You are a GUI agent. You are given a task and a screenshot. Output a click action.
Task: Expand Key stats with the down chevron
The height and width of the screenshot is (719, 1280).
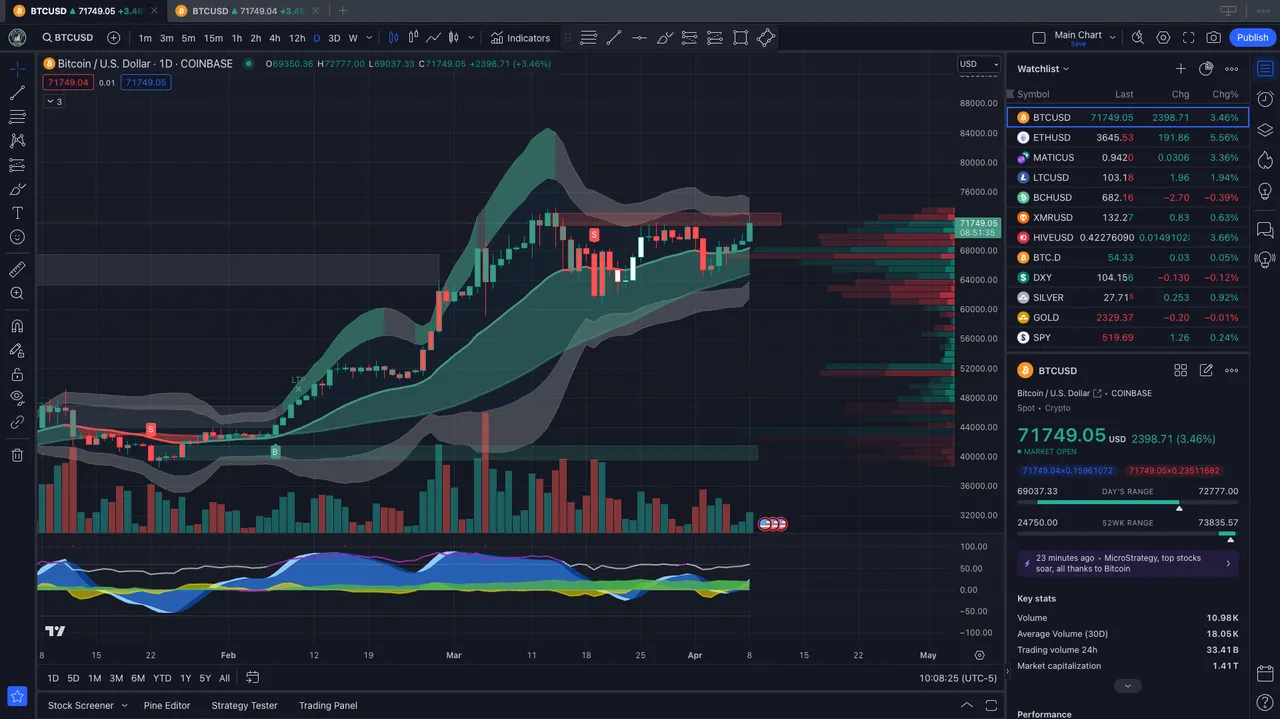pos(1128,686)
